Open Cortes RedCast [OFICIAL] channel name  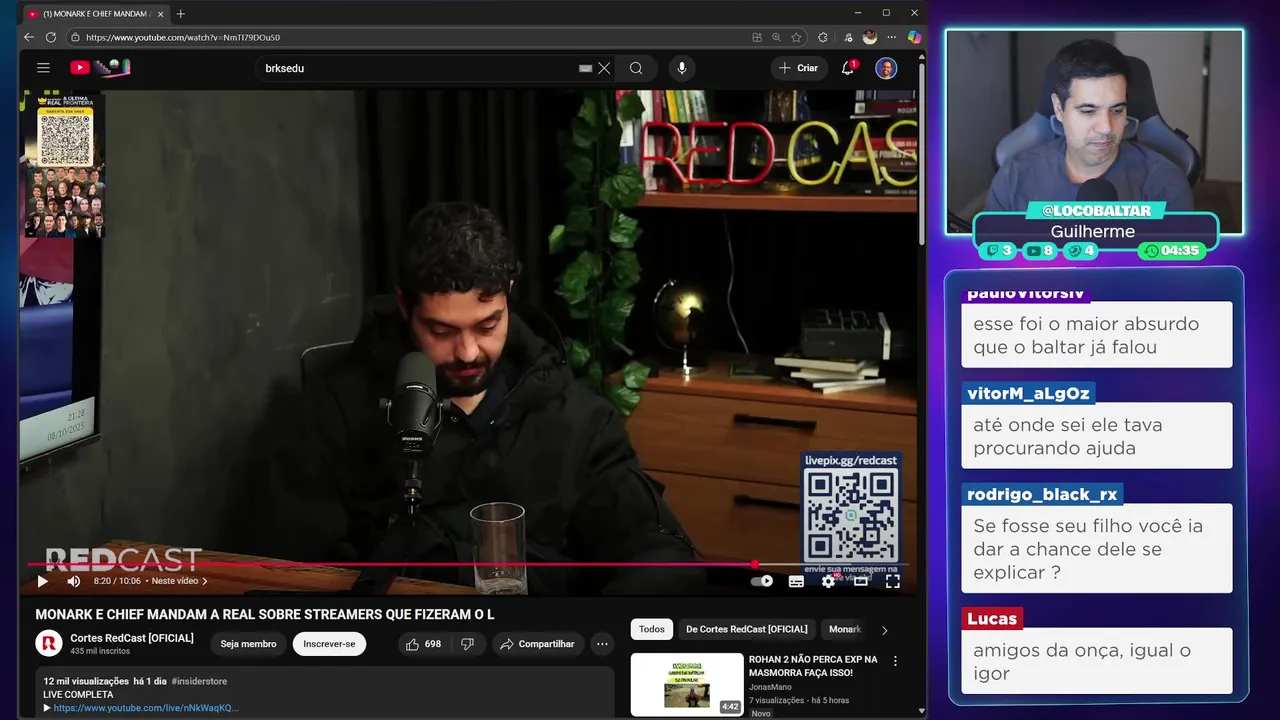point(132,638)
